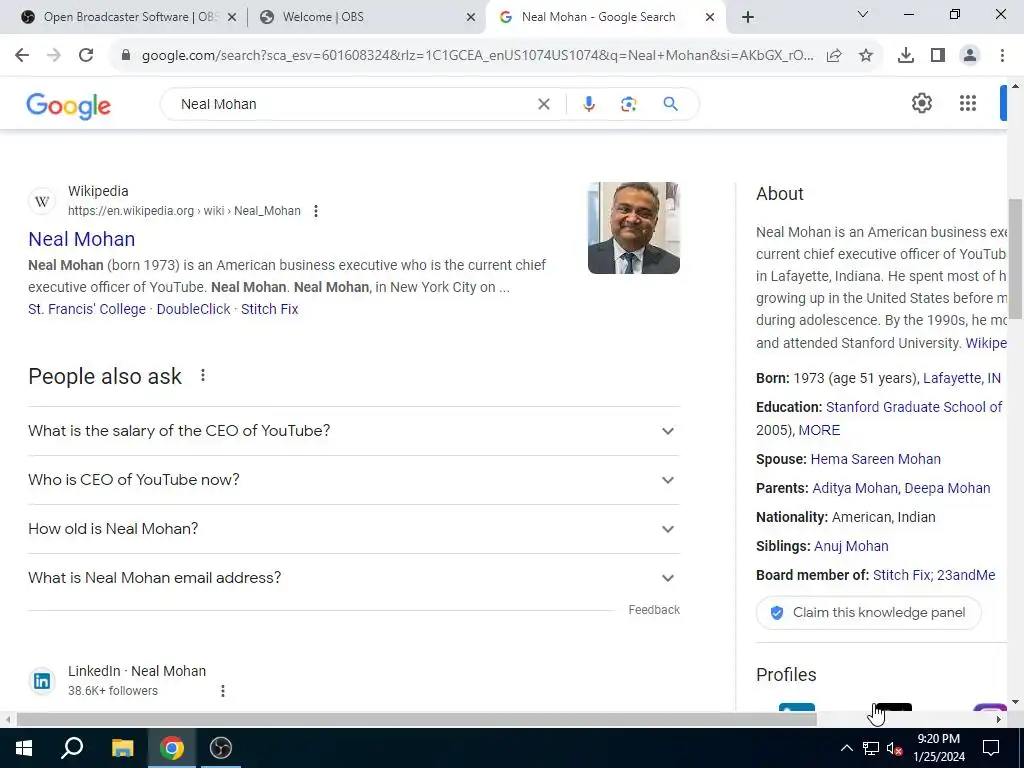1024x768 pixels.
Task: Open OBS Studio from the taskbar
Action: pos(221,748)
